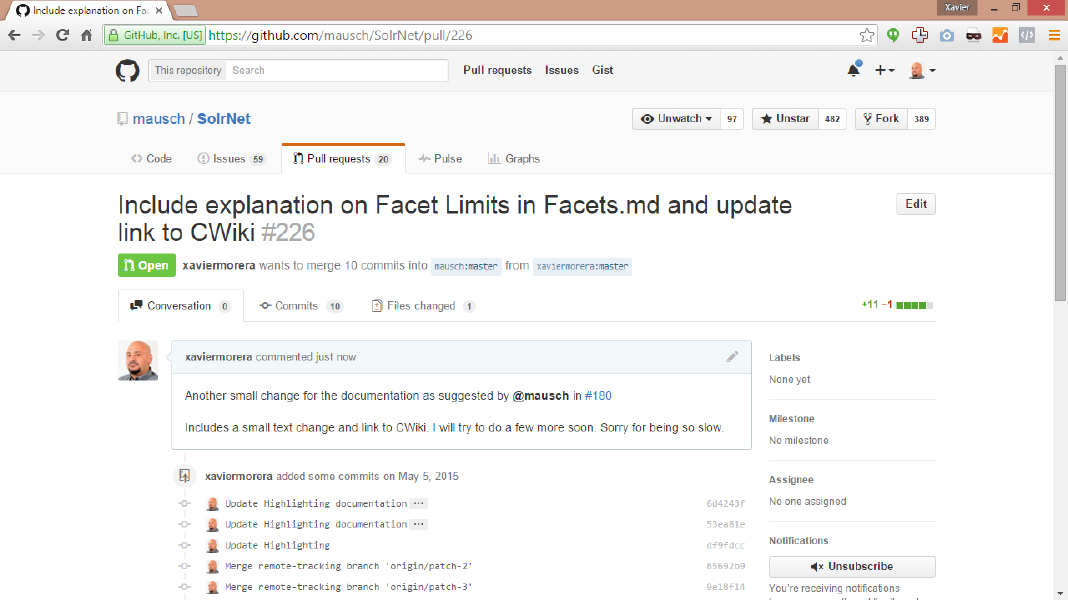Open the Graphs tab
This screenshot has width=1068, height=600.
click(x=514, y=159)
